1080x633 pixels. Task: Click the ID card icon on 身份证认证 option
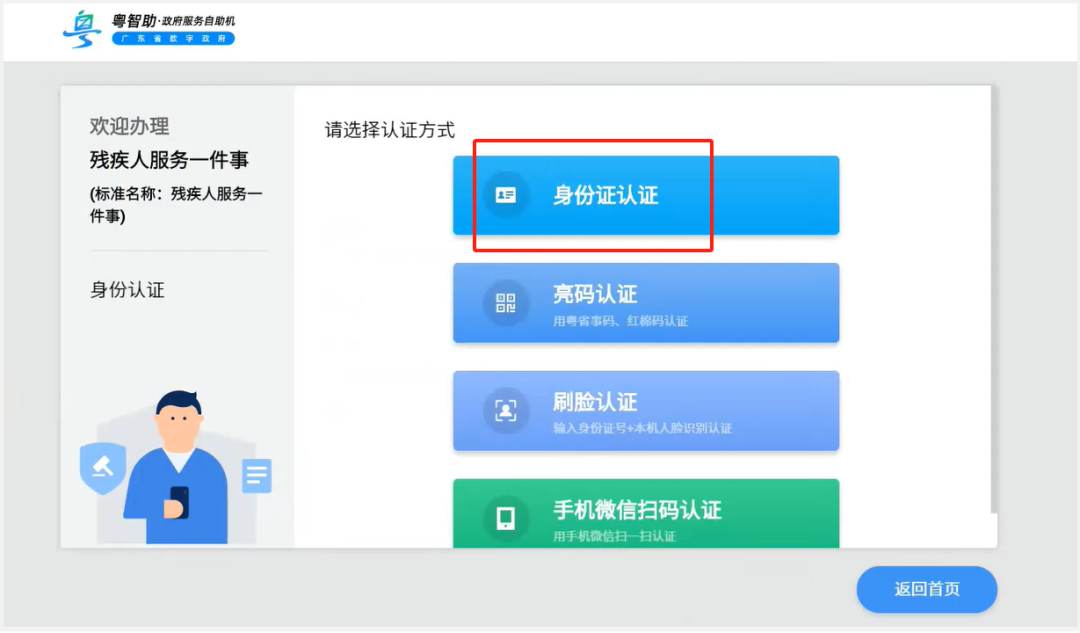(507, 195)
